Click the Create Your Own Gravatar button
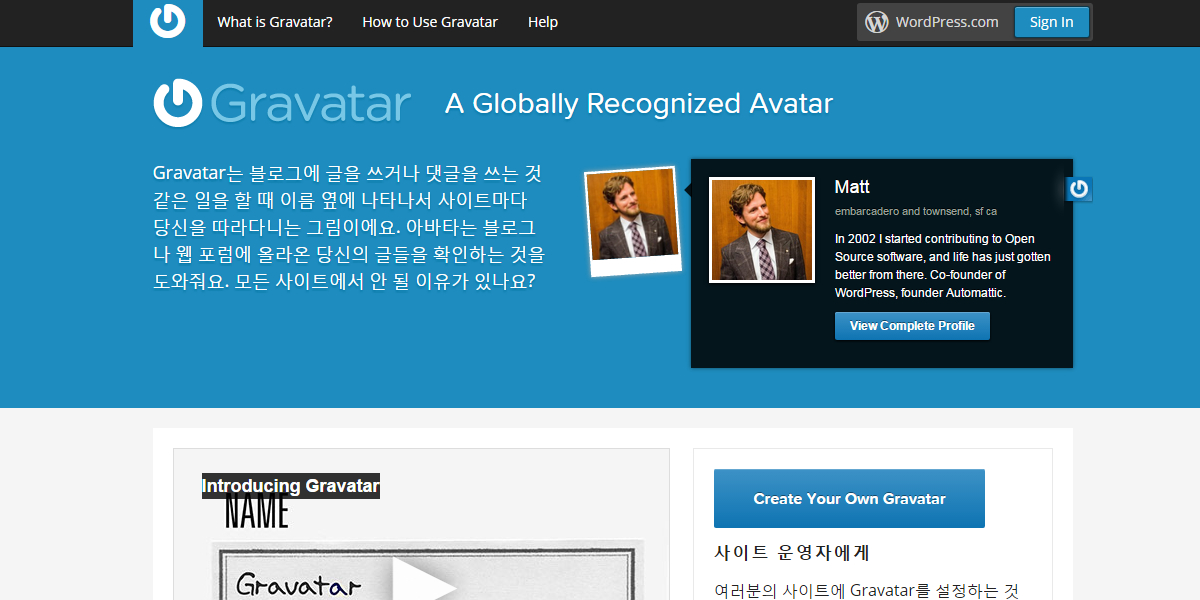 click(848, 498)
